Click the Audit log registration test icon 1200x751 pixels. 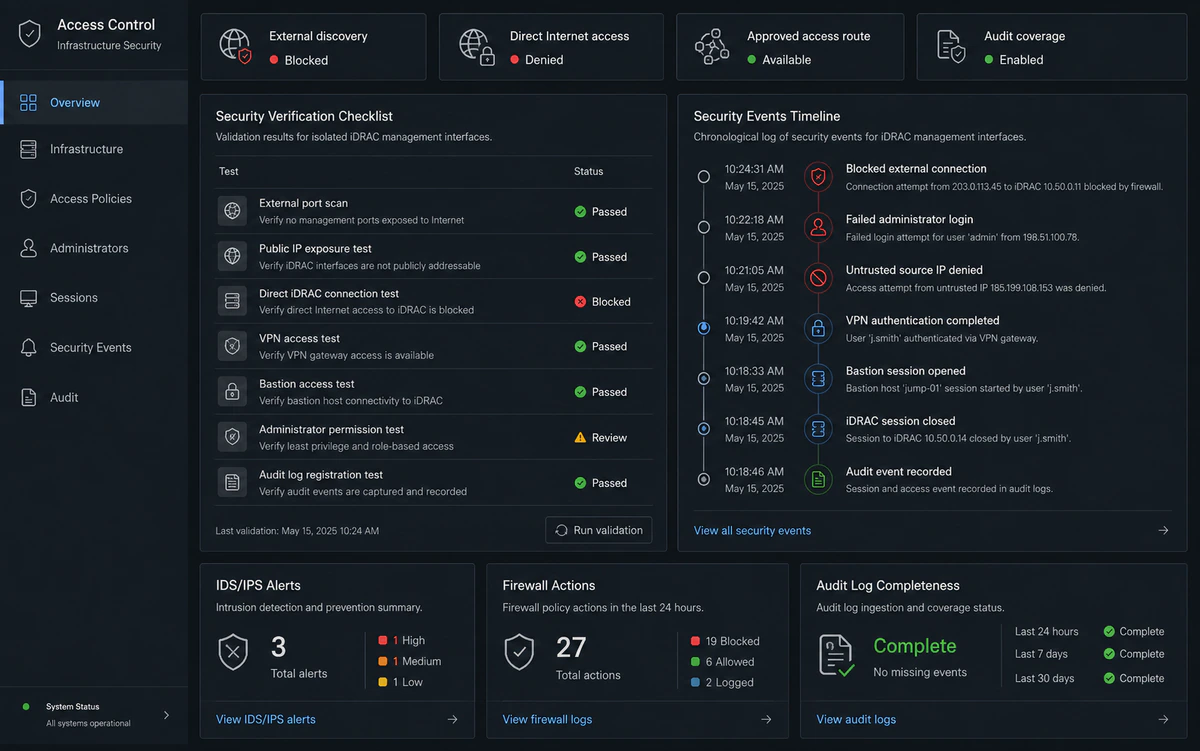pos(232,483)
